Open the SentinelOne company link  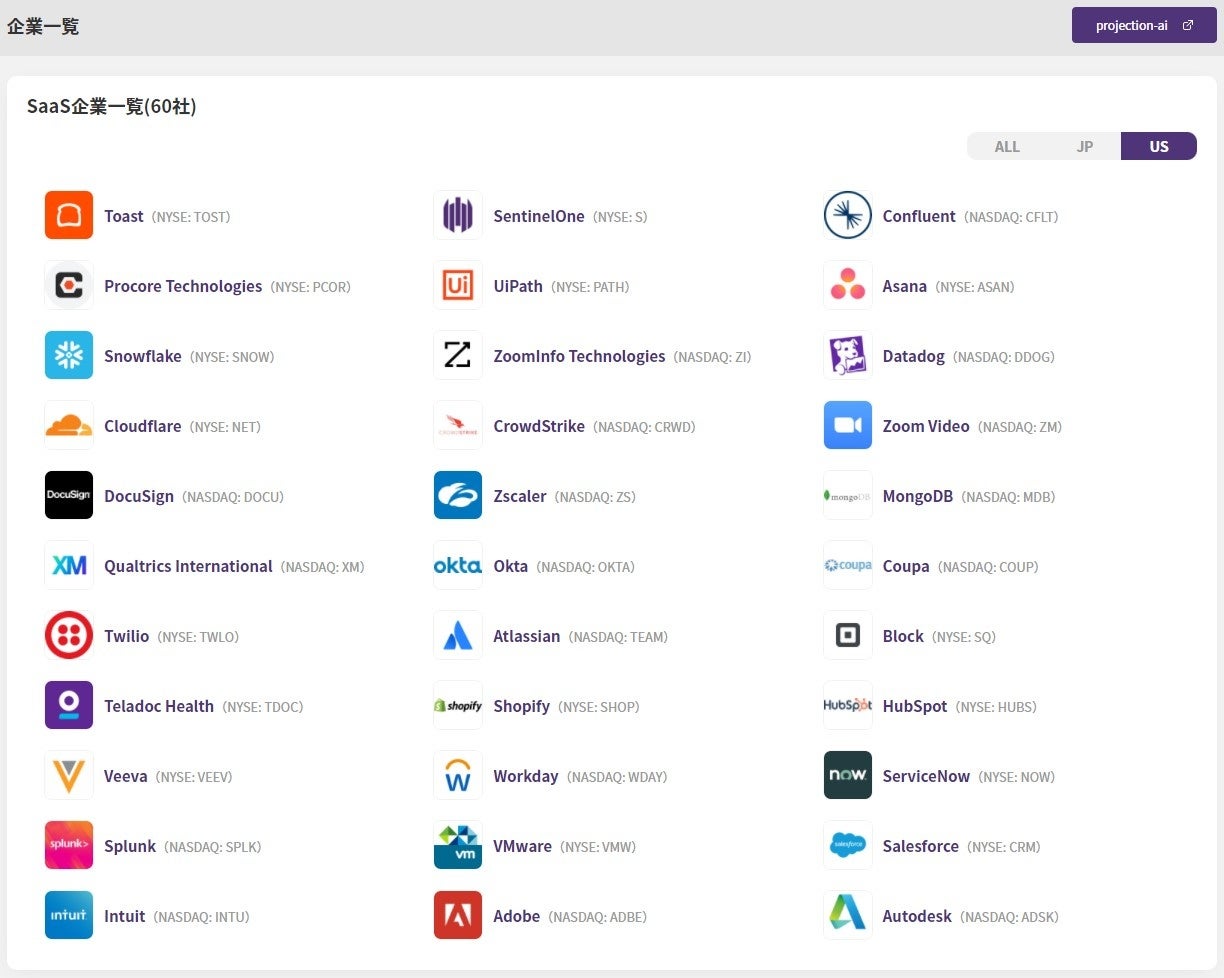(x=539, y=216)
